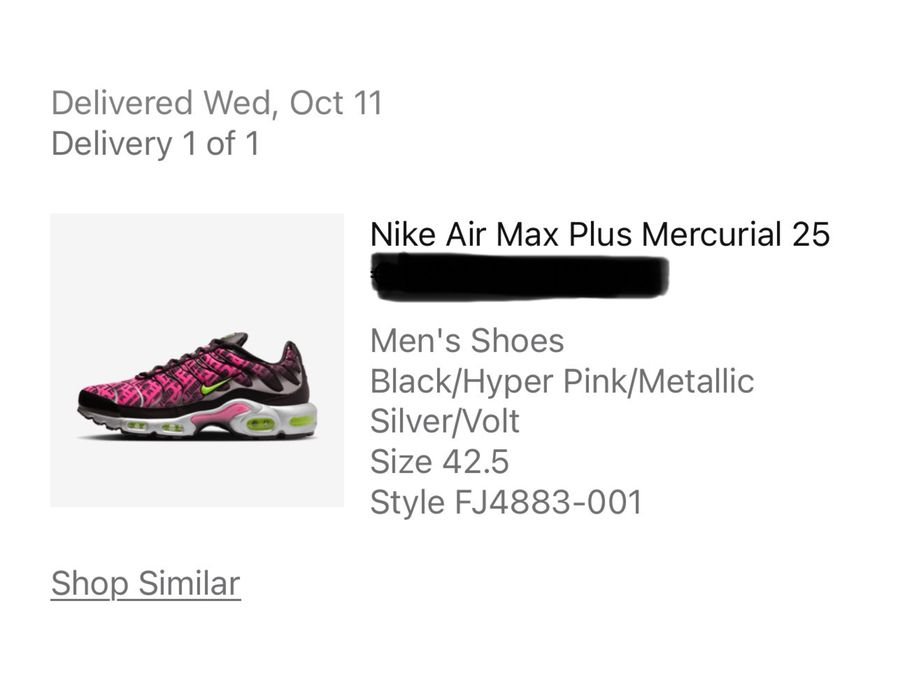
Task: Click the Men's Shoes category text
Action: pos(466,341)
